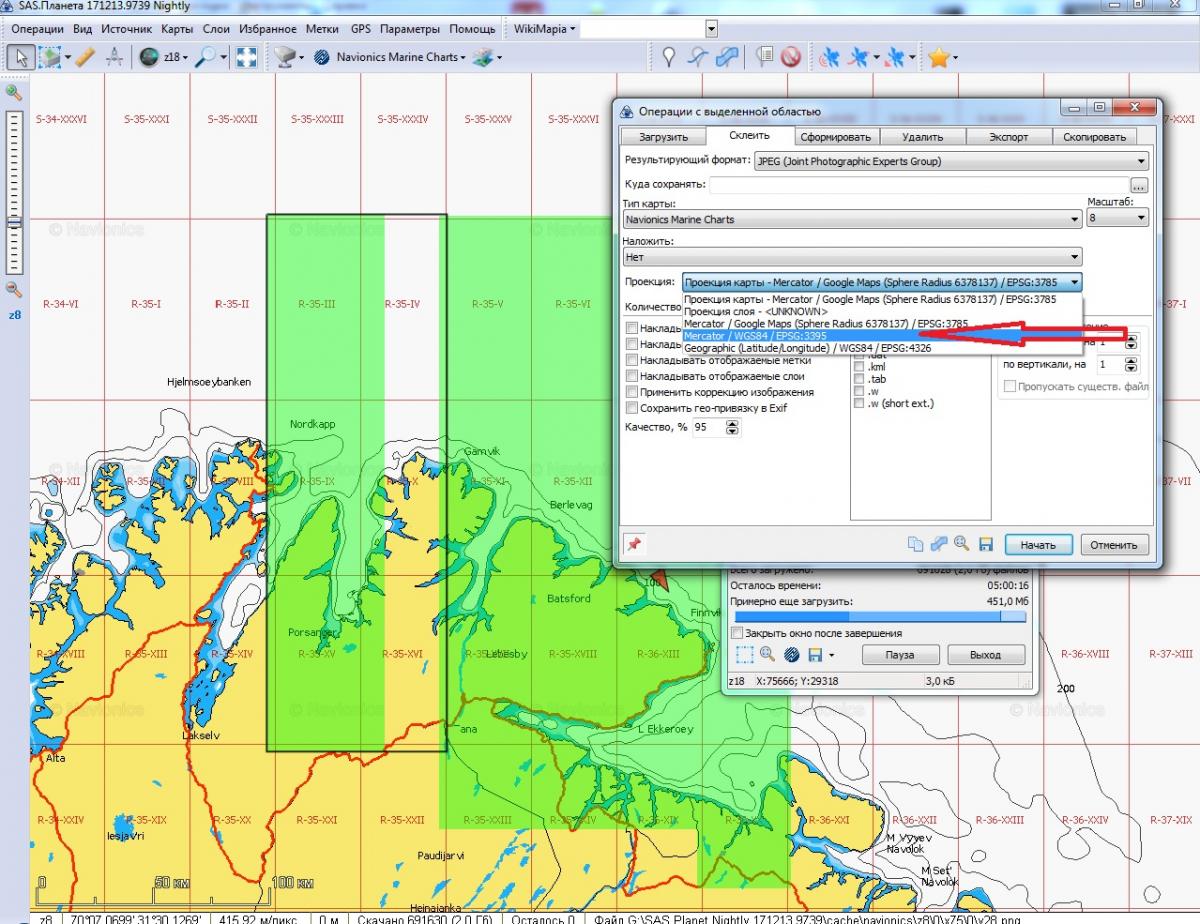
Task: Open the 'Метки' menu
Action: pyautogui.click(x=321, y=29)
